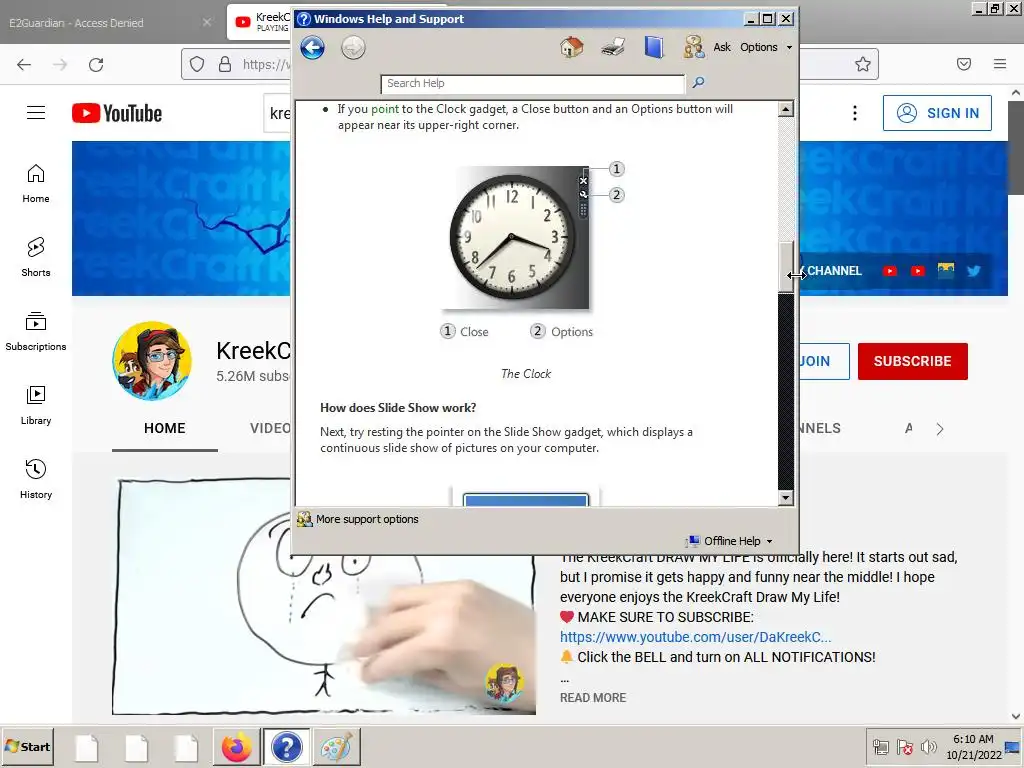Open the Twitter icon in channel banner
Image resolution: width=1024 pixels, height=768 pixels.
974,270
